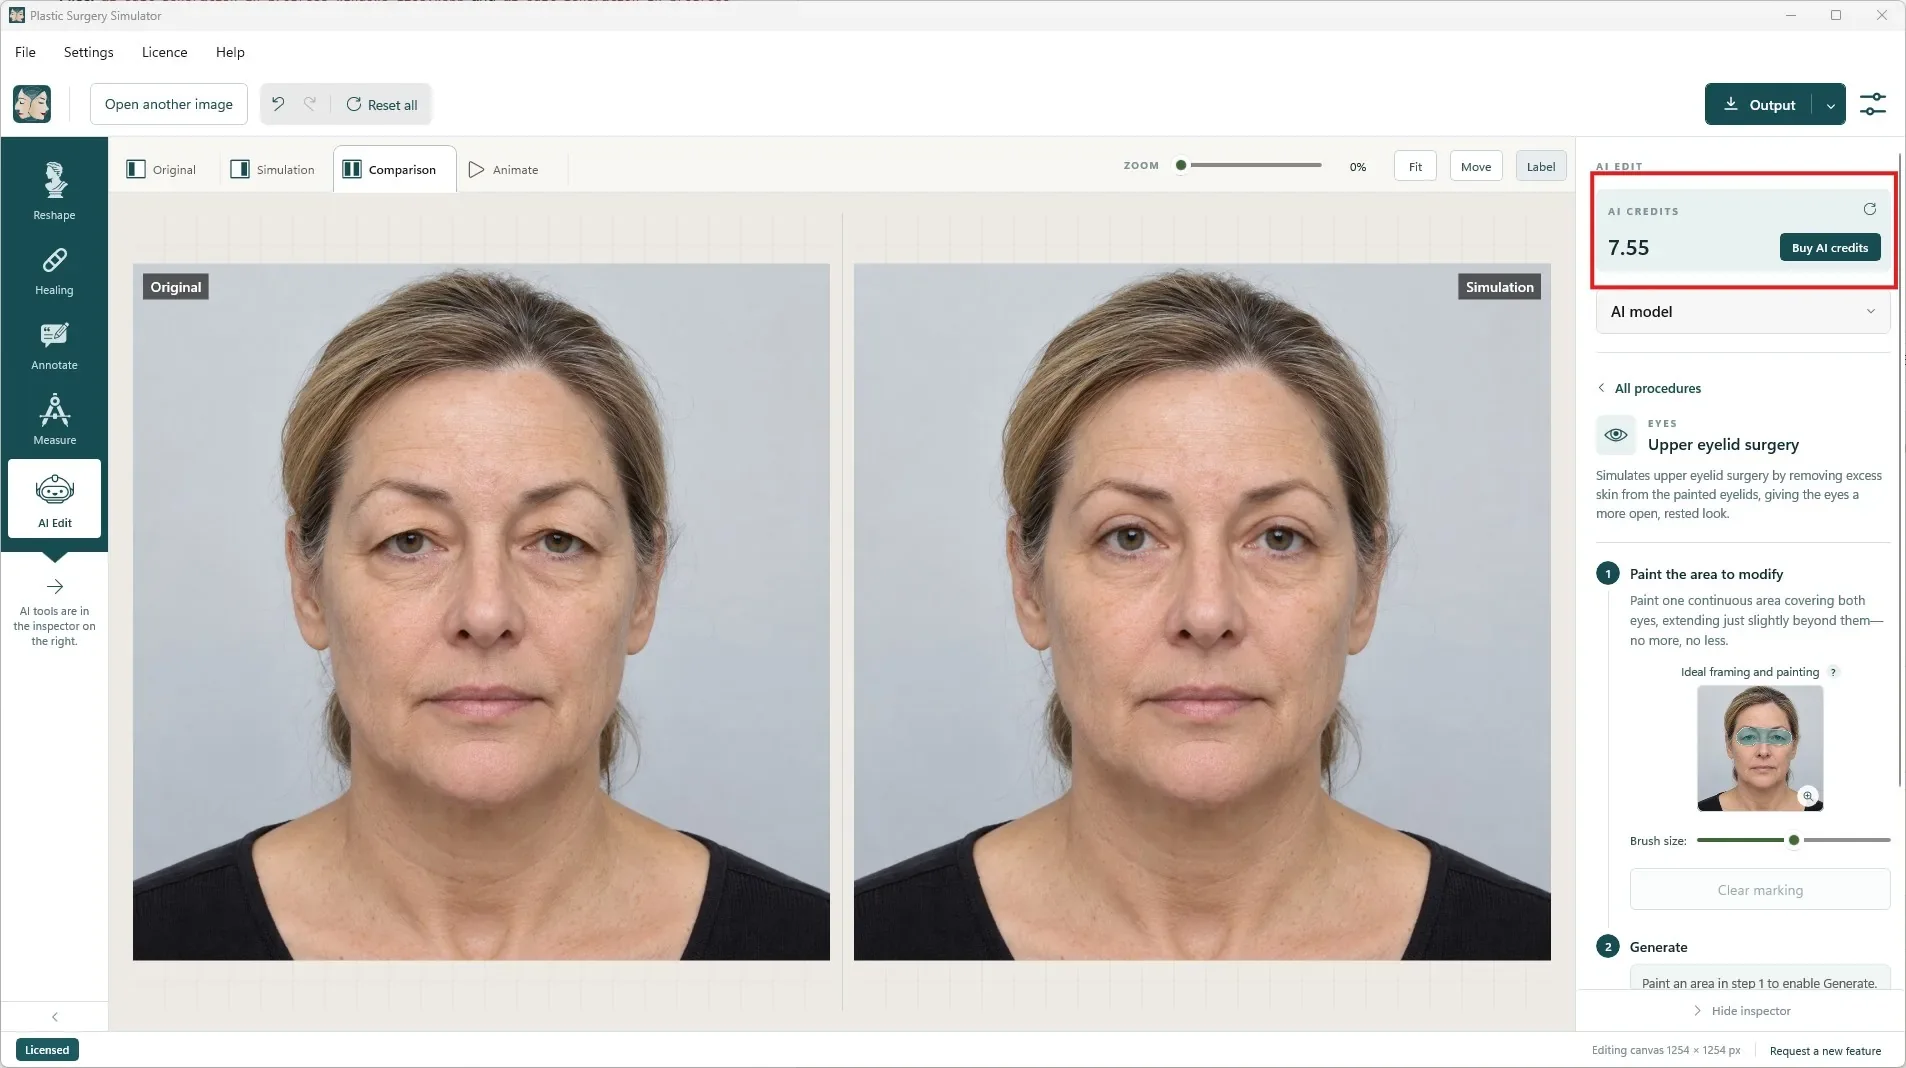The width and height of the screenshot is (1906, 1068).
Task: Switch to the Simulation view tab
Action: pos(273,170)
